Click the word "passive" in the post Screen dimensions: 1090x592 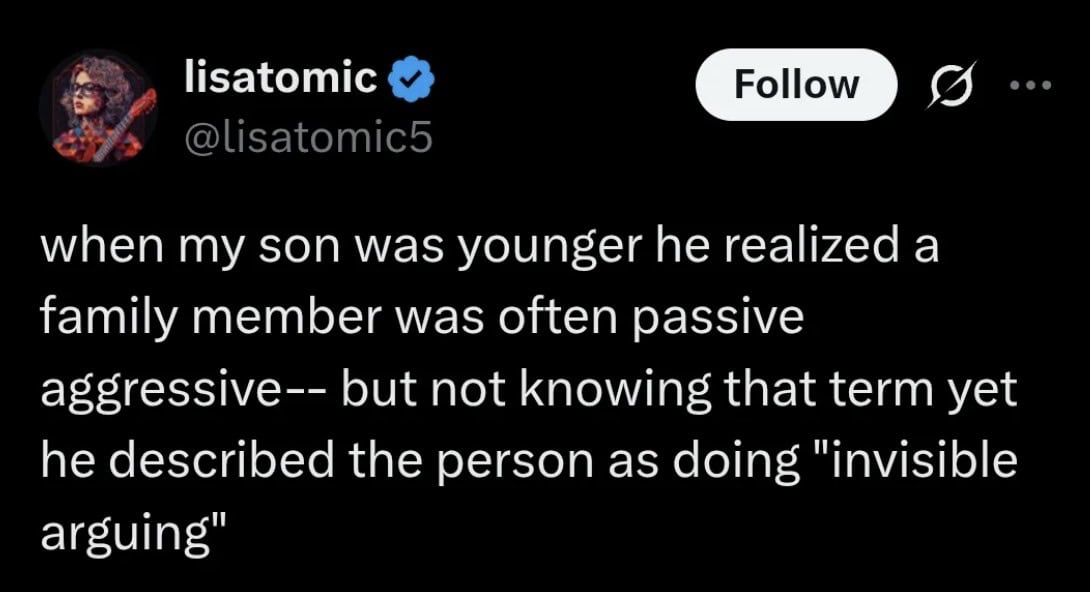[740, 317]
